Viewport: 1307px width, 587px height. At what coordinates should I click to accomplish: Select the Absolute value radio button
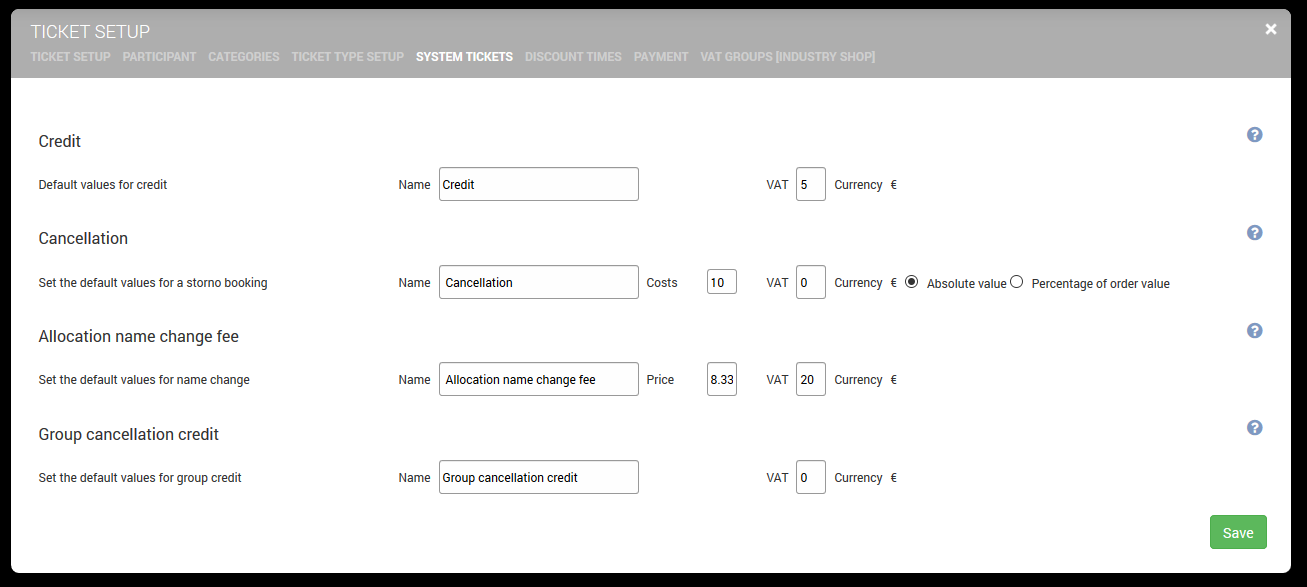[x=912, y=282]
